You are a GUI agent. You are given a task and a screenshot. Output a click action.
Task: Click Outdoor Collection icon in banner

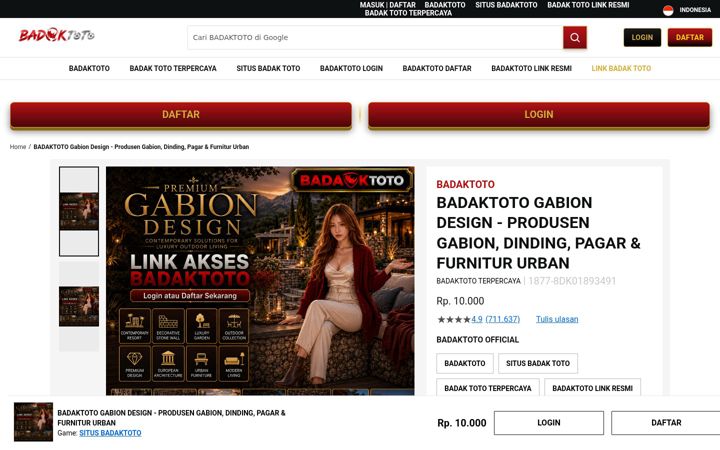tap(234, 326)
